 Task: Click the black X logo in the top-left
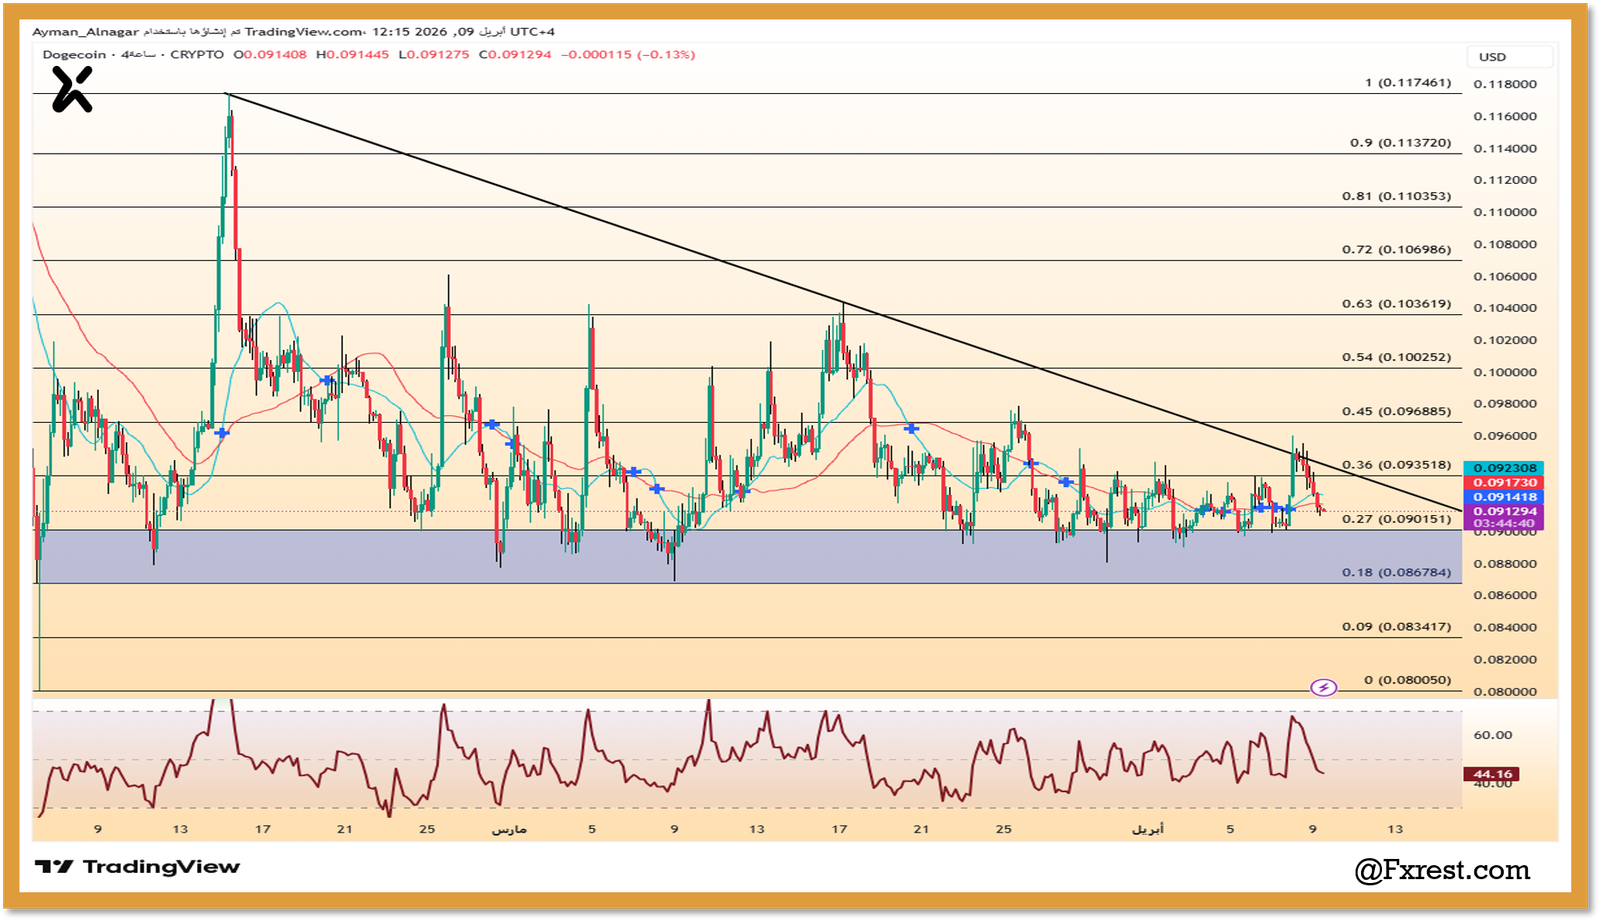72,90
